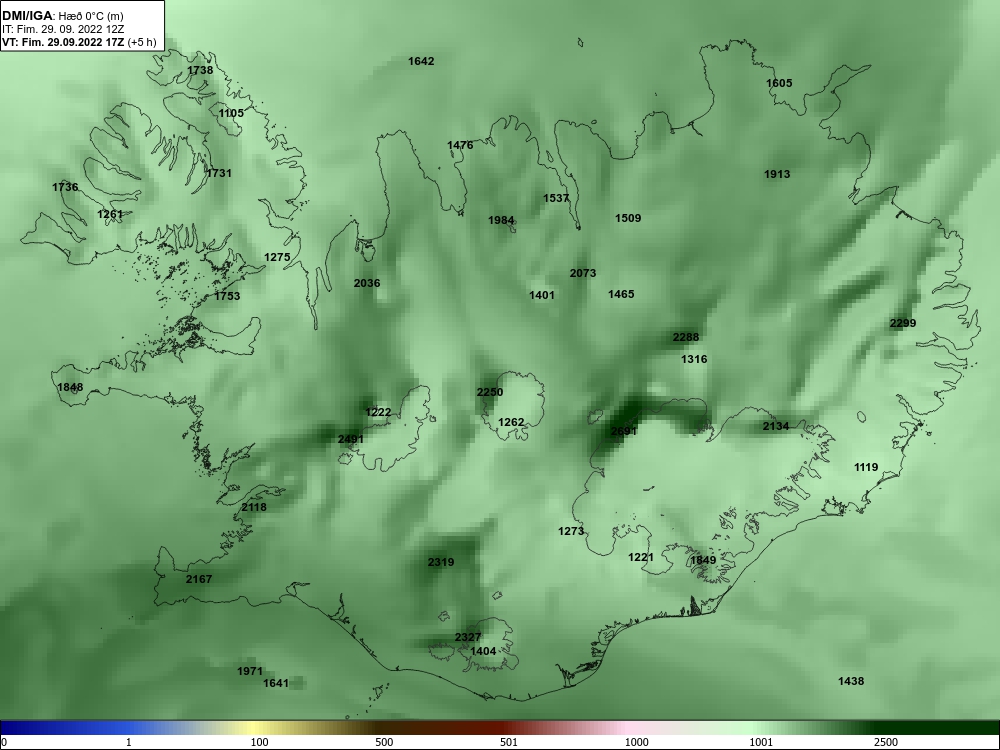Click the 'IT: Fim. 29. 09. 2022 12Z' line
1000x750 pixels.
coord(63,29)
